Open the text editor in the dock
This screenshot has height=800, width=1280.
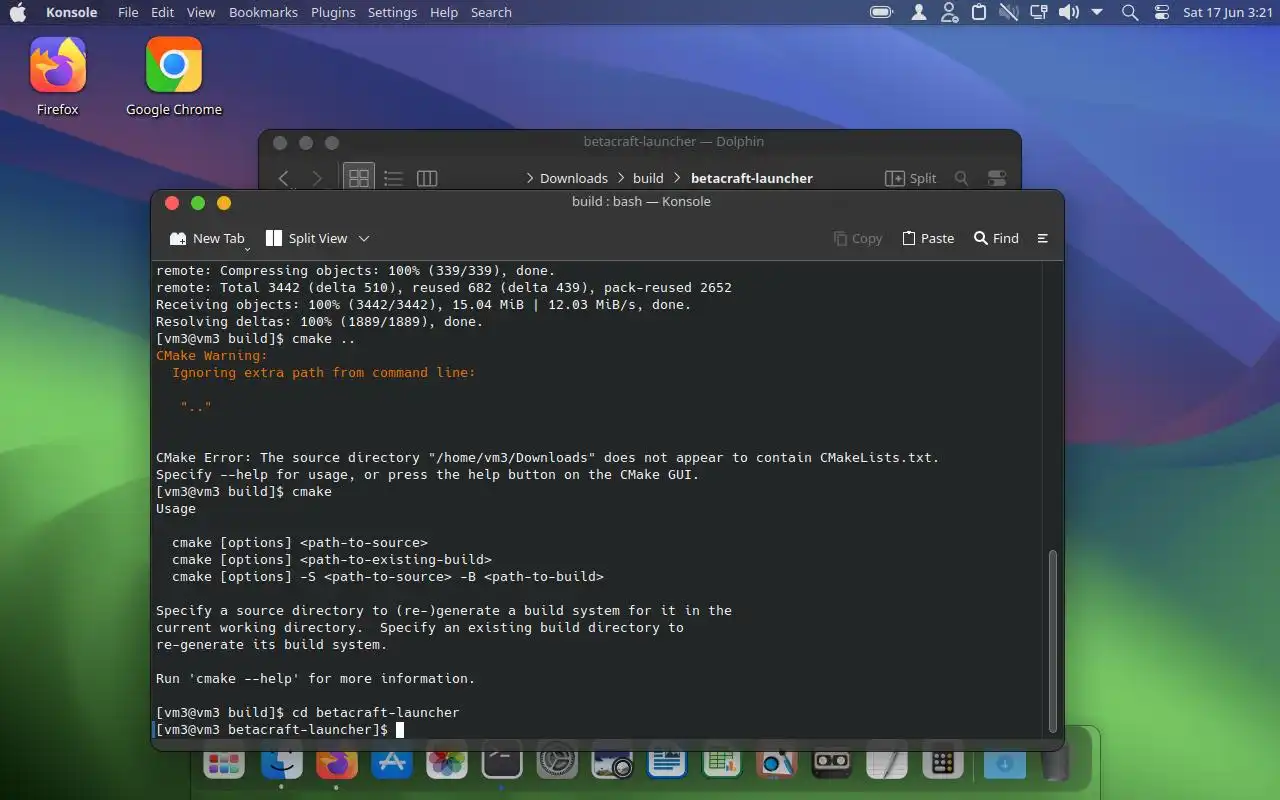(x=887, y=763)
